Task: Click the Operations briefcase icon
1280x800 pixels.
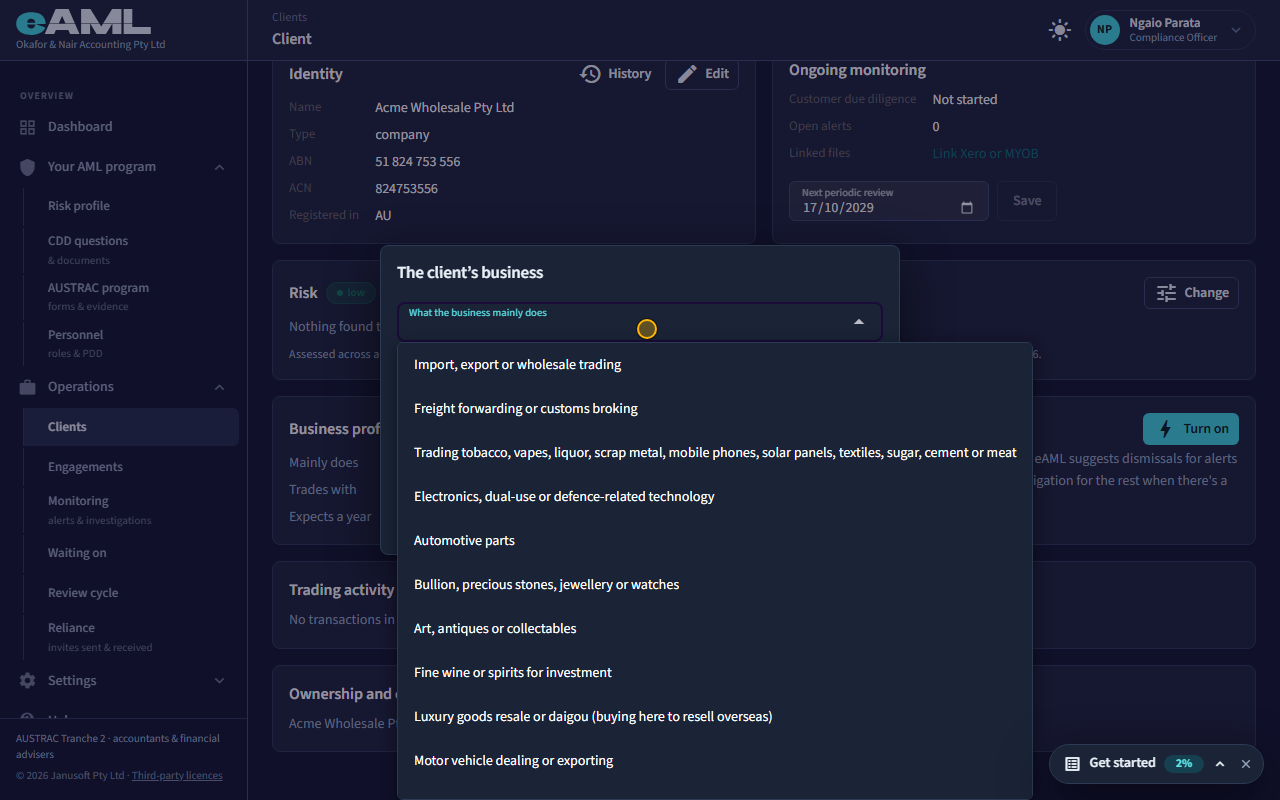Action: 28,387
